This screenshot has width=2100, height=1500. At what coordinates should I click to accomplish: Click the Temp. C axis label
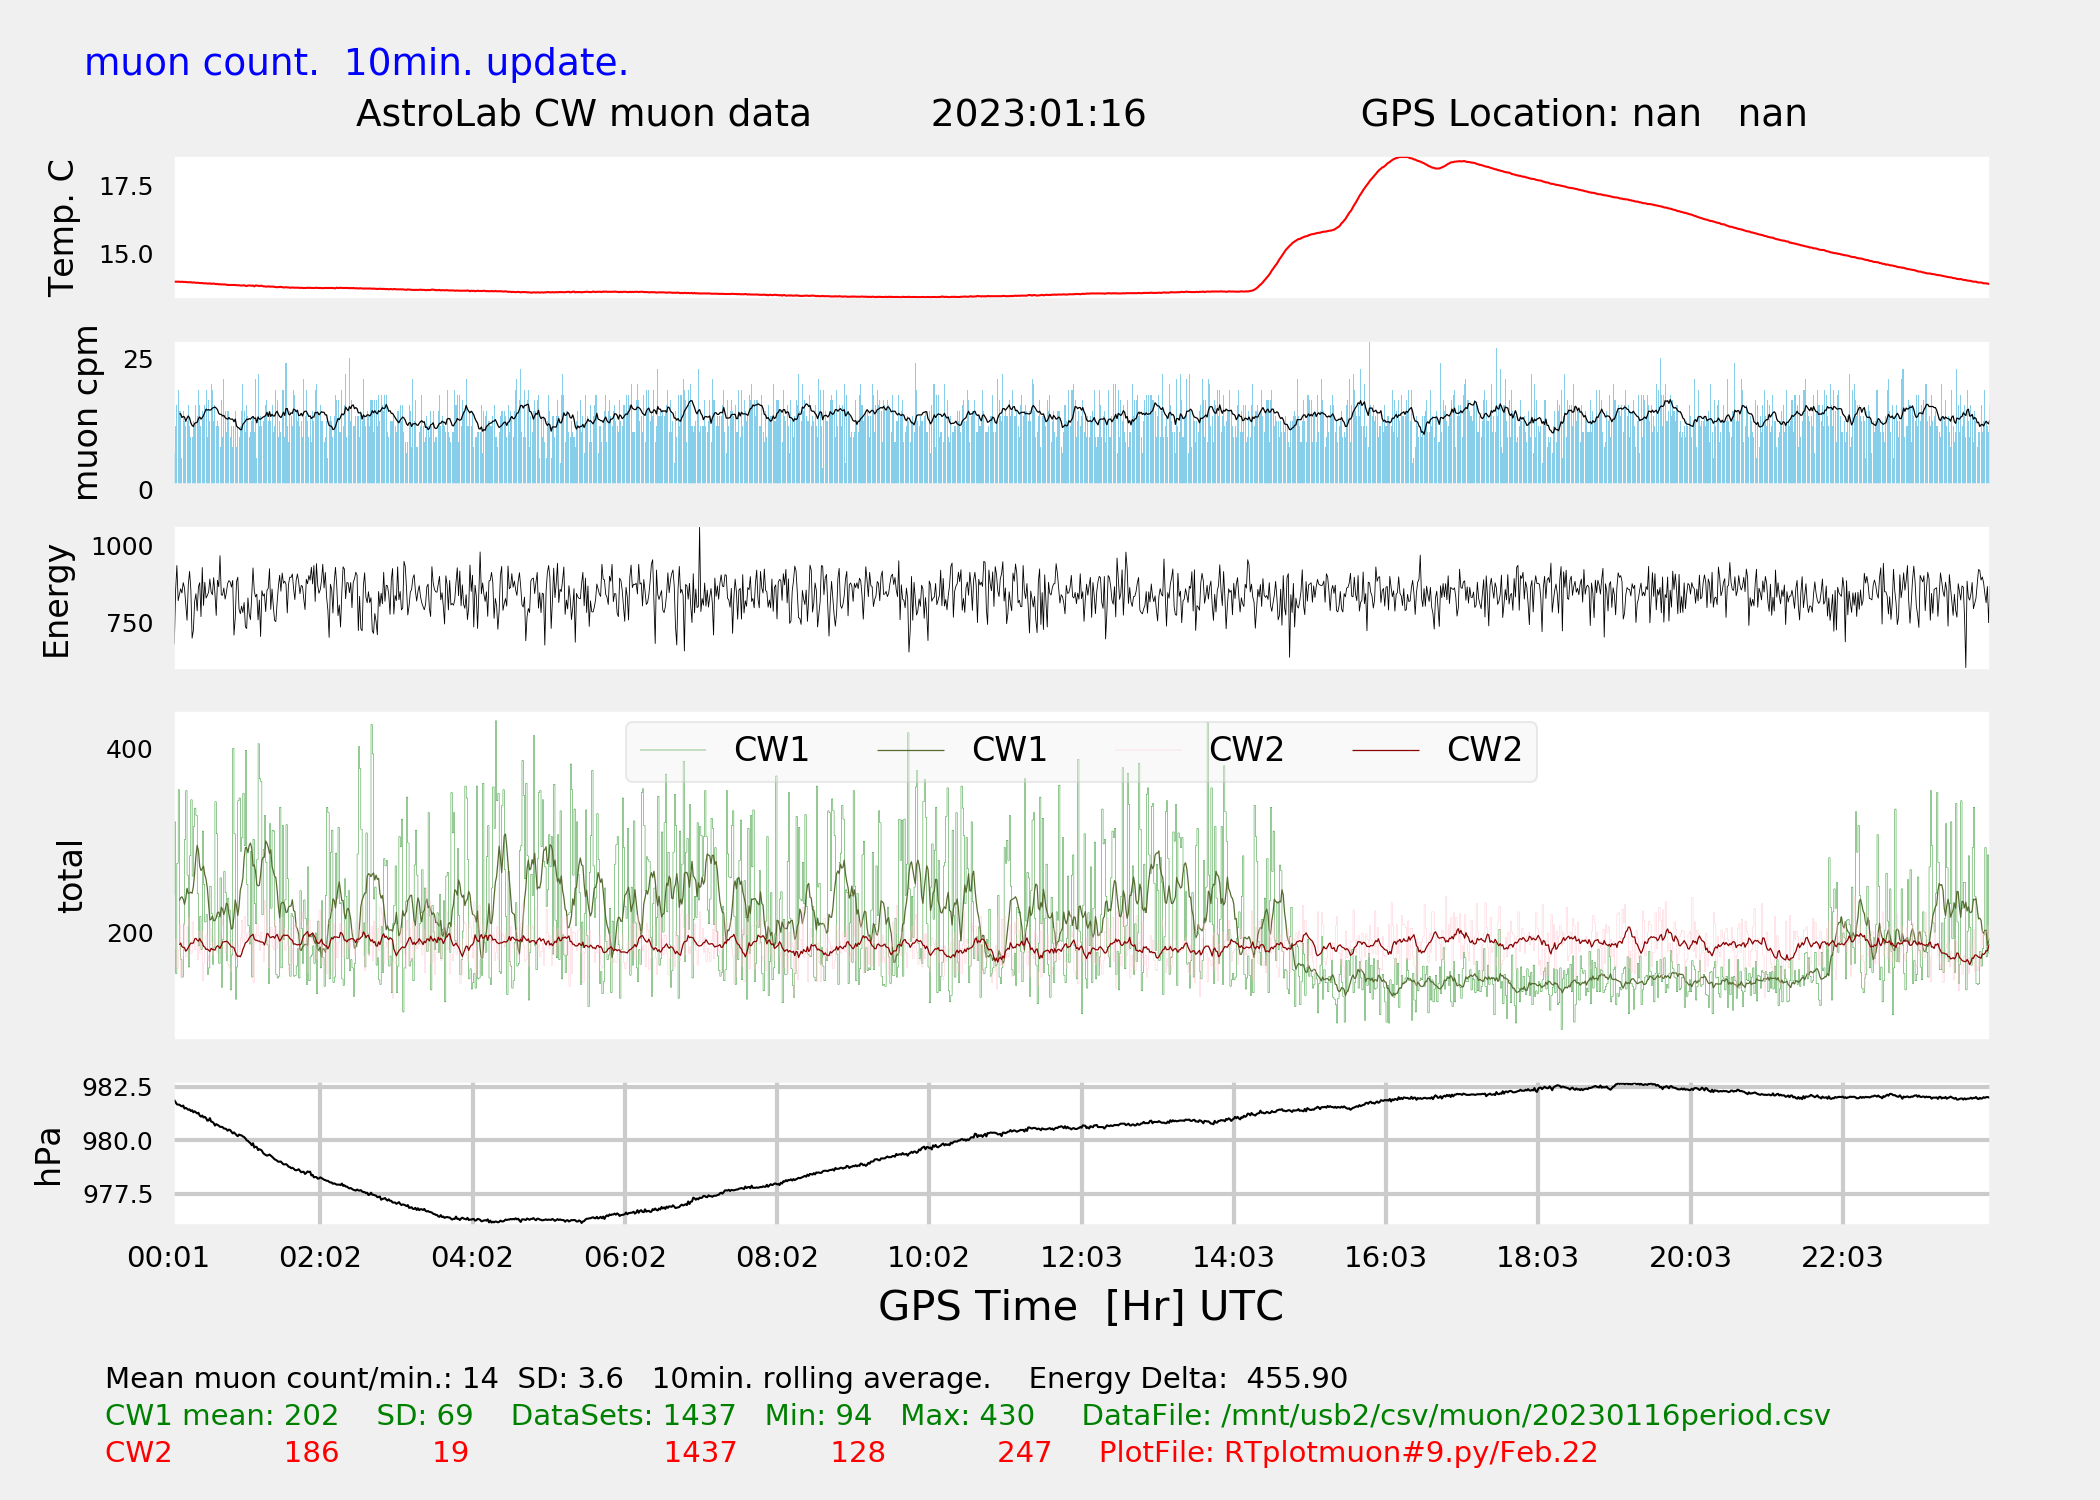click(62, 228)
